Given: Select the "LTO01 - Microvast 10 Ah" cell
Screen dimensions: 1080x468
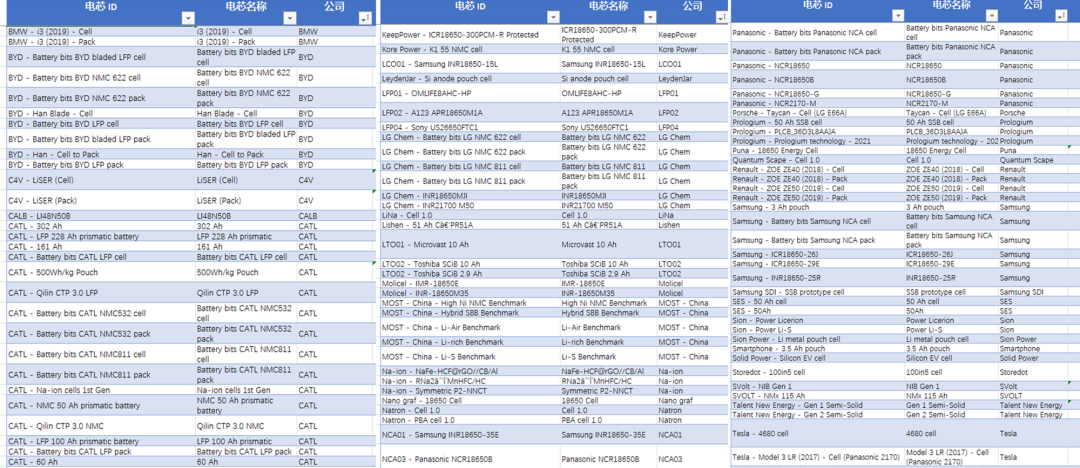Looking at the screenshot, I should [x=470, y=245].
